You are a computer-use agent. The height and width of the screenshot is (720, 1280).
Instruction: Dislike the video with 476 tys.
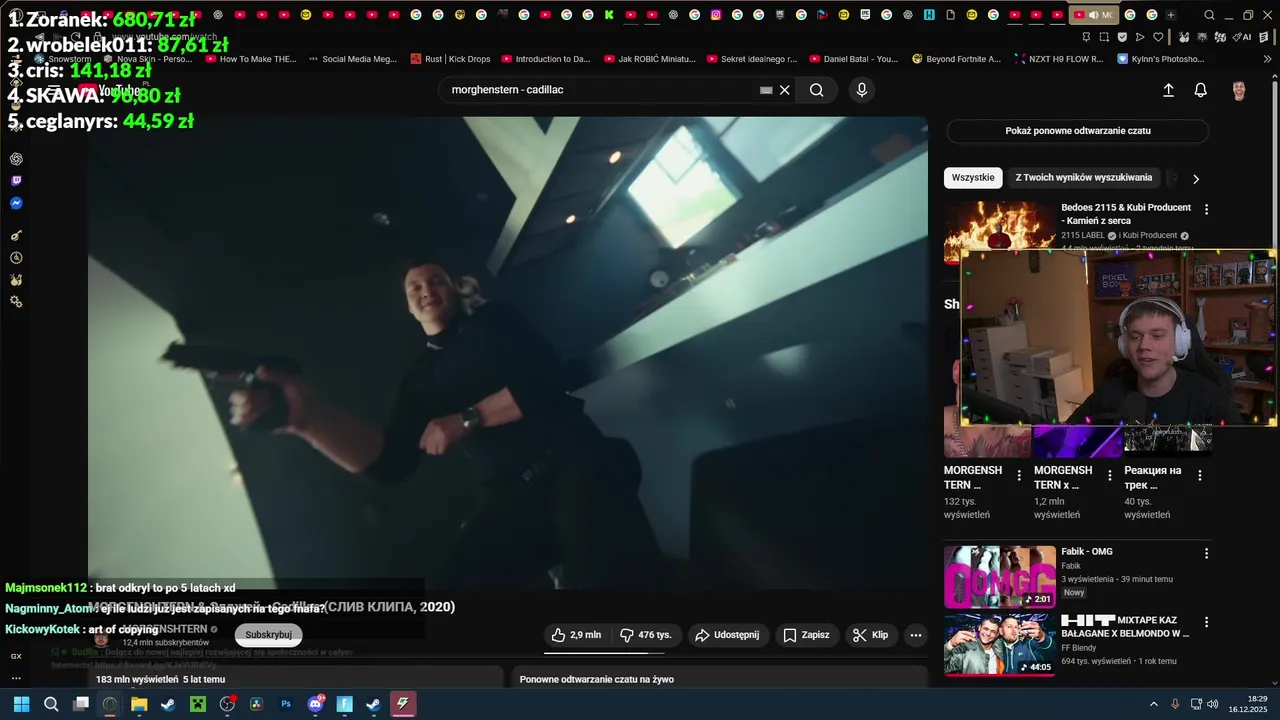pos(645,635)
